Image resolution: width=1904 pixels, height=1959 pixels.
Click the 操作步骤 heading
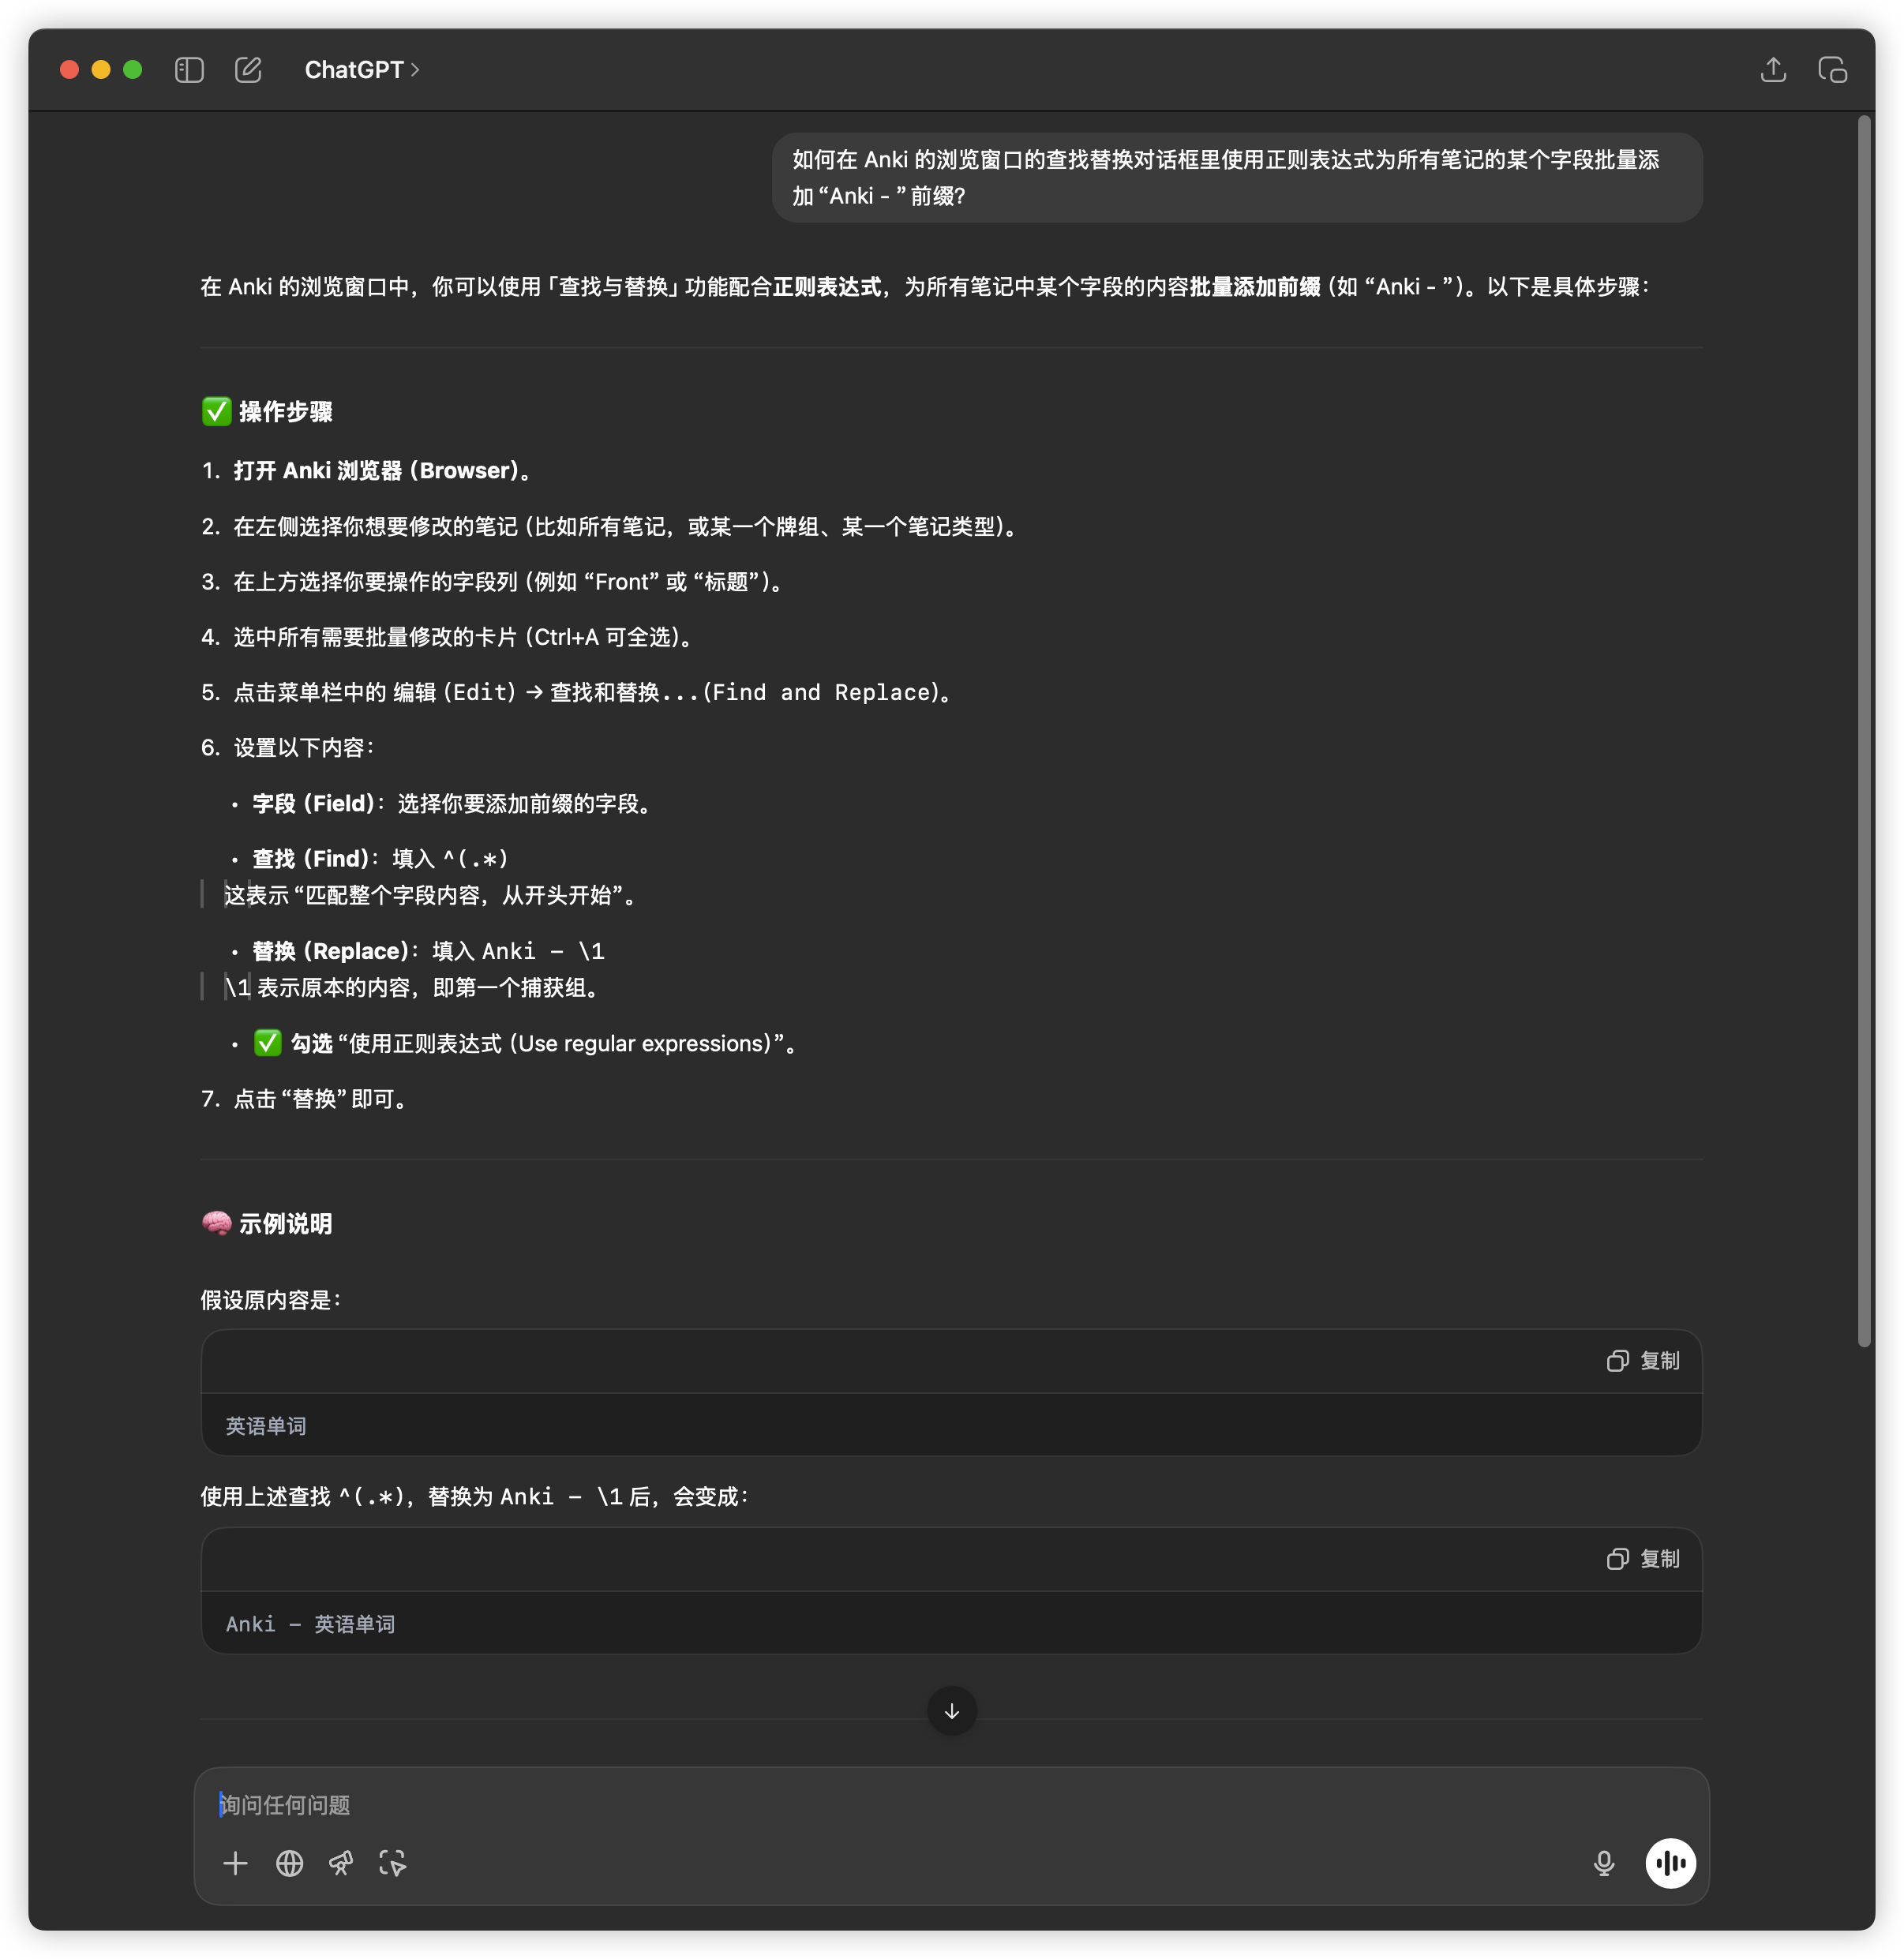[267, 411]
